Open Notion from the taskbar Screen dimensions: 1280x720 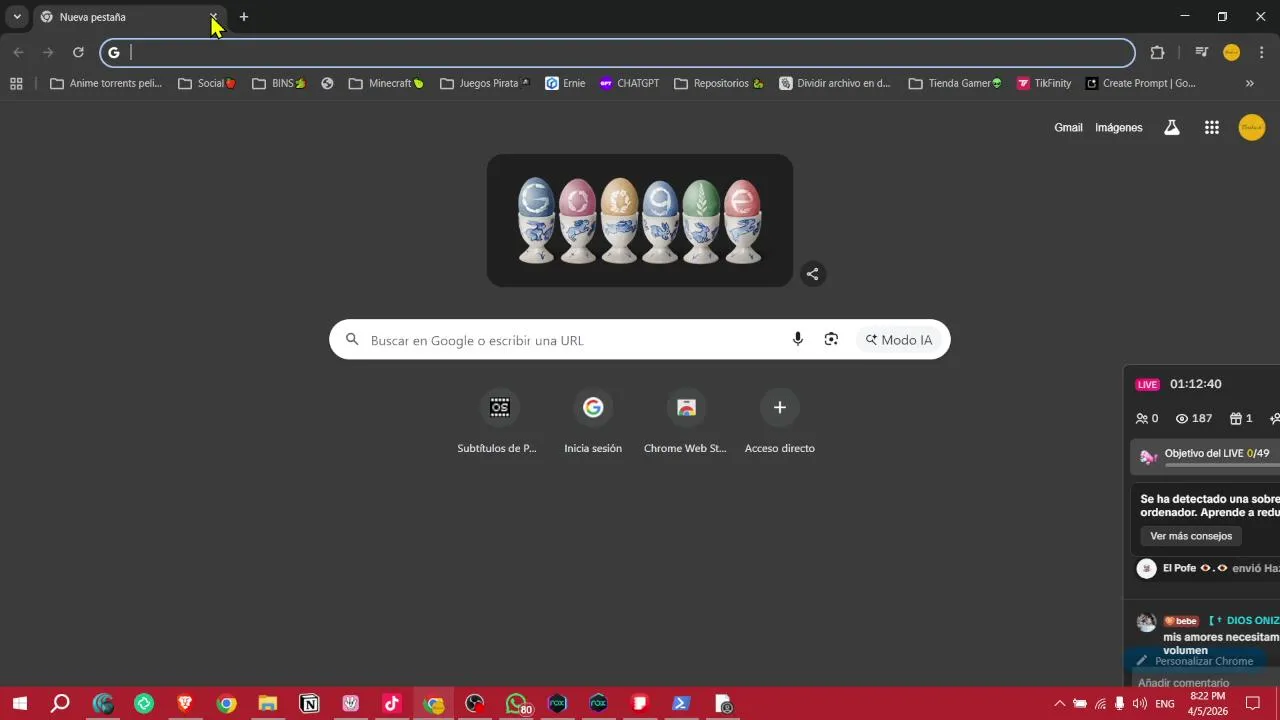[x=309, y=704]
